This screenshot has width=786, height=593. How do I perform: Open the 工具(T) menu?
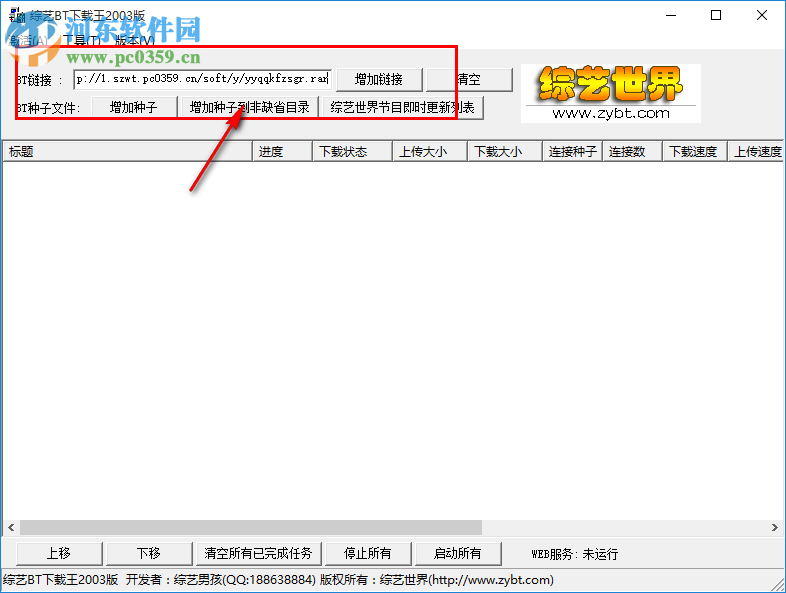[x=82, y=41]
